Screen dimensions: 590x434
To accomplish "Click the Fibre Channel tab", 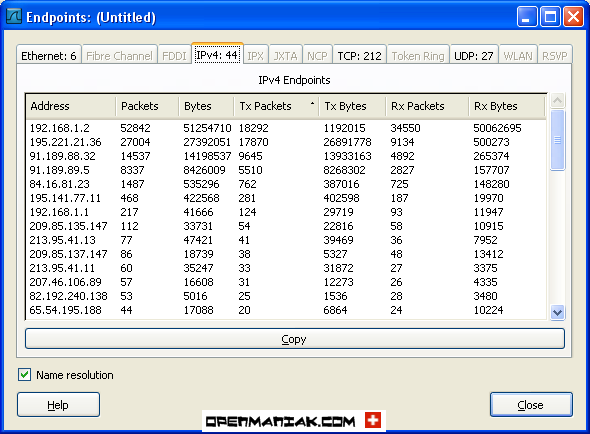I will click(x=119, y=56).
